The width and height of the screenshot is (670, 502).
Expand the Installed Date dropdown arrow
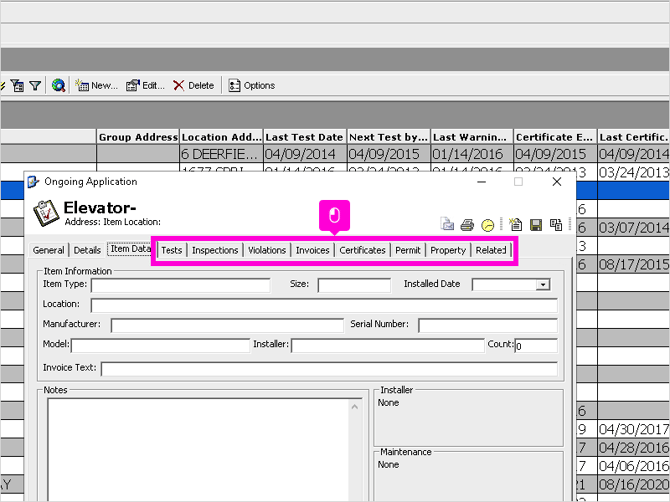(x=543, y=285)
